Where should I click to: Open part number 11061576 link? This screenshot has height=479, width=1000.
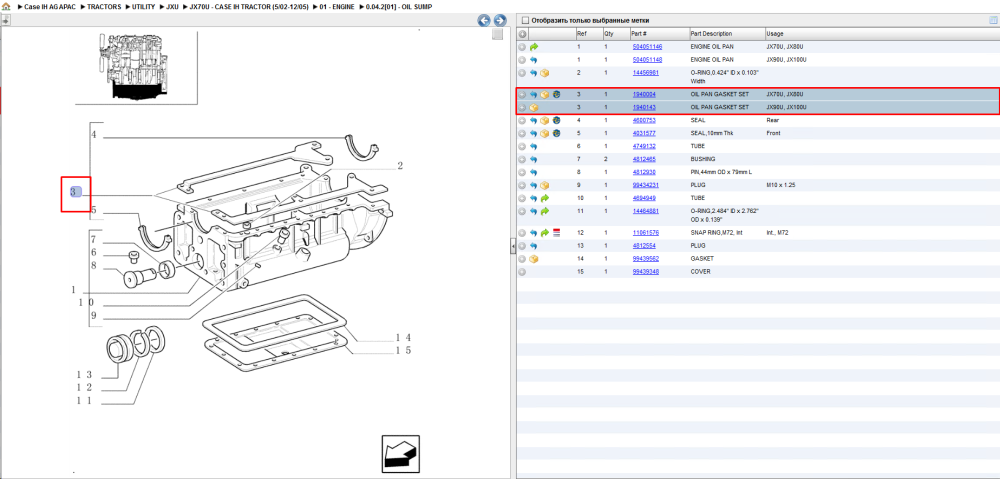[x=645, y=233]
